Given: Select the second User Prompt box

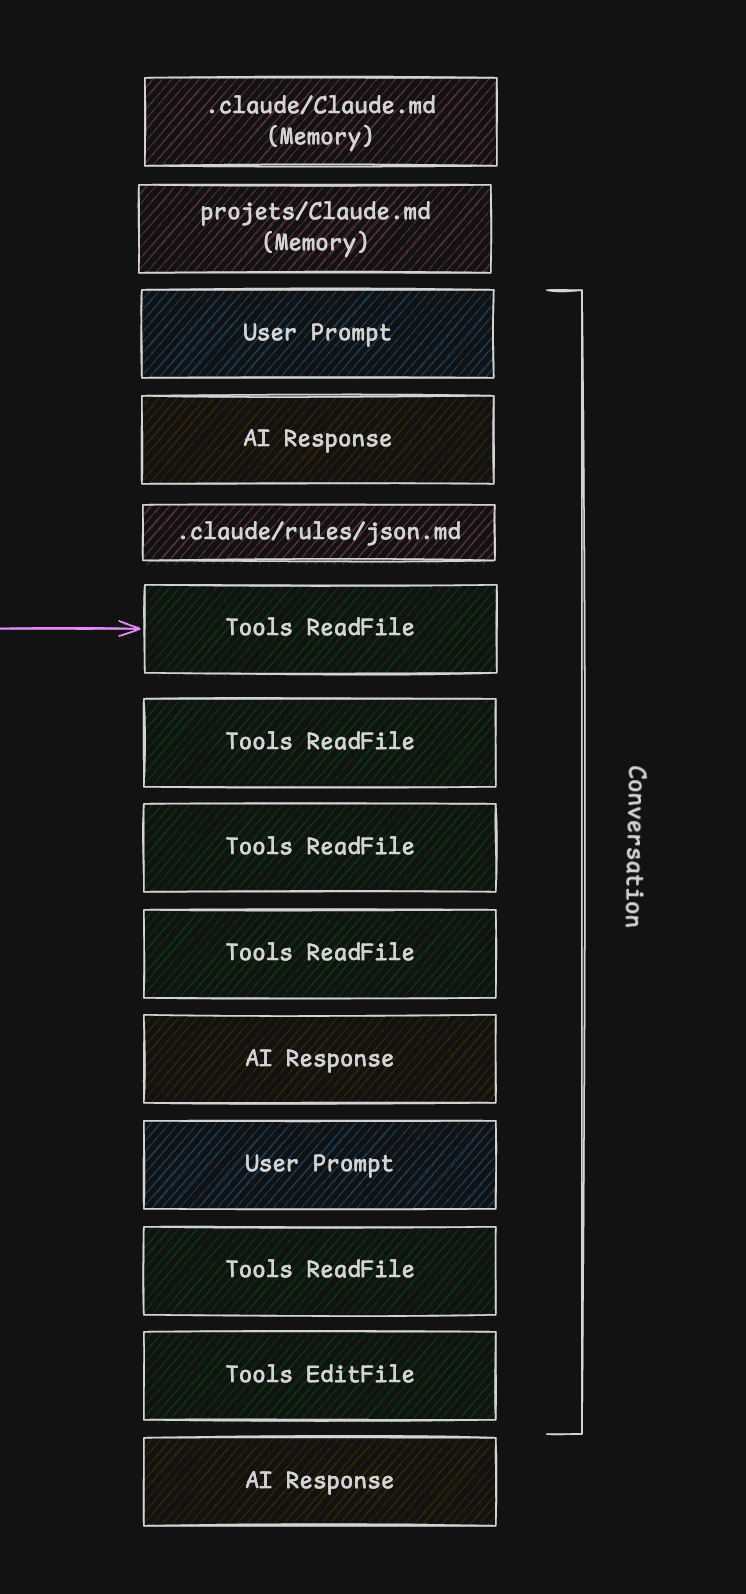Looking at the screenshot, I should pyautogui.click(x=319, y=1164).
